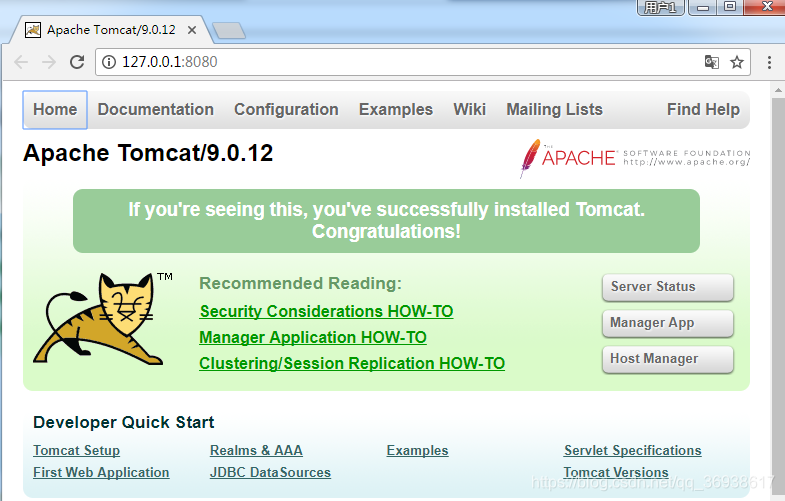Open the Documentation nav item
785x501 pixels.
click(x=156, y=110)
